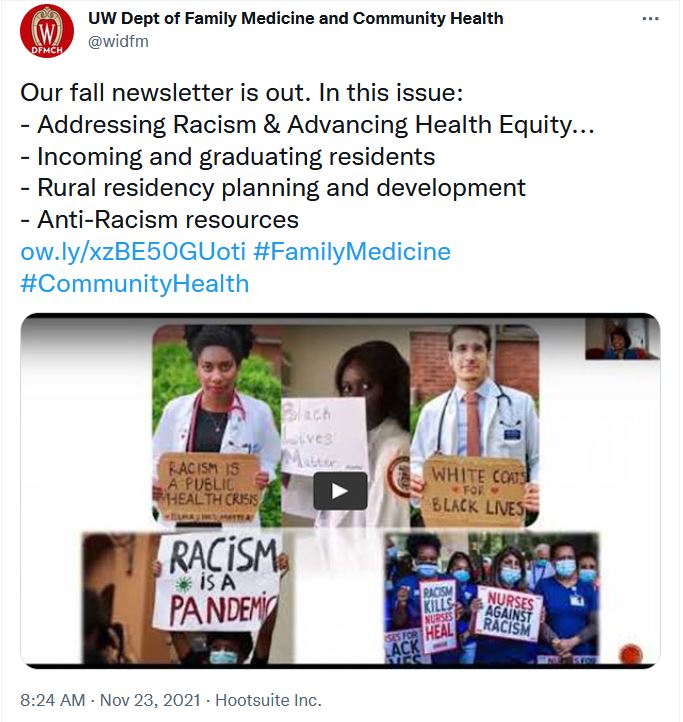683x722 pixels.
Task: Click the 'Anti-Racism resources' line of the tweet
Action: pyautogui.click(x=160, y=220)
